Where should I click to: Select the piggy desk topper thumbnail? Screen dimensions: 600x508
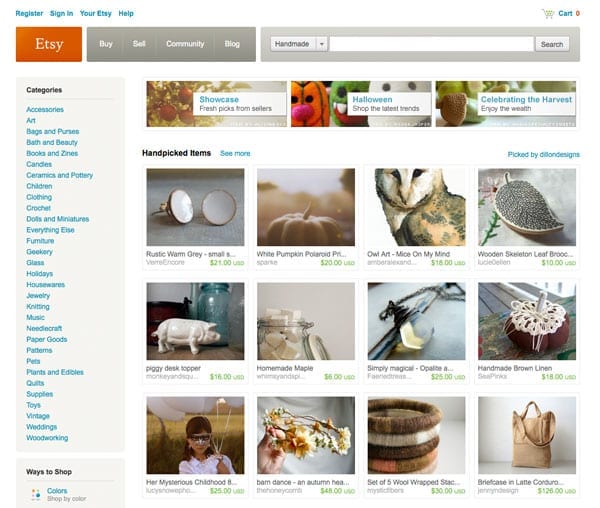pyautogui.click(x=195, y=321)
